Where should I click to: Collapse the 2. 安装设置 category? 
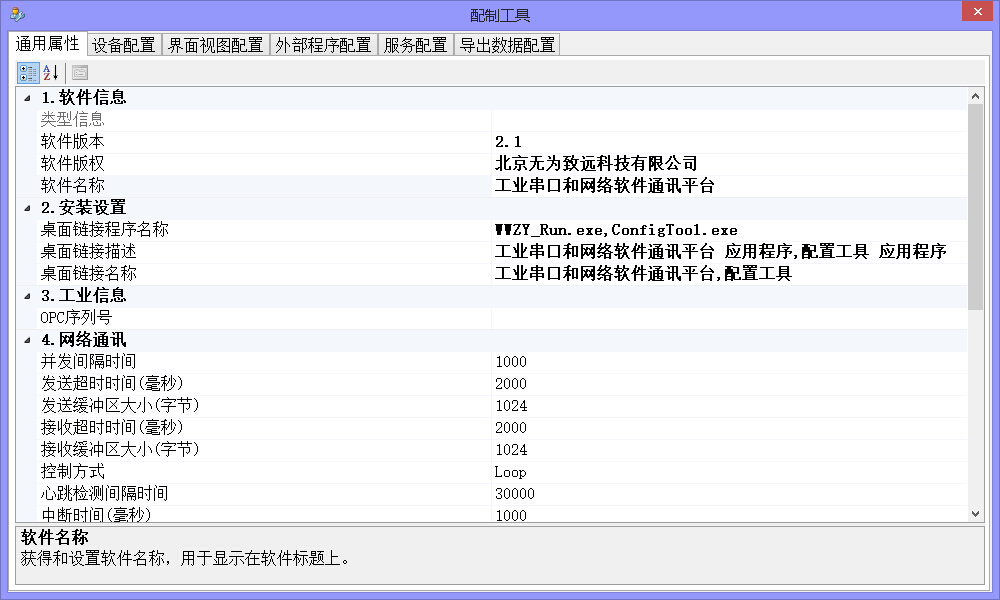click(x=27, y=208)
